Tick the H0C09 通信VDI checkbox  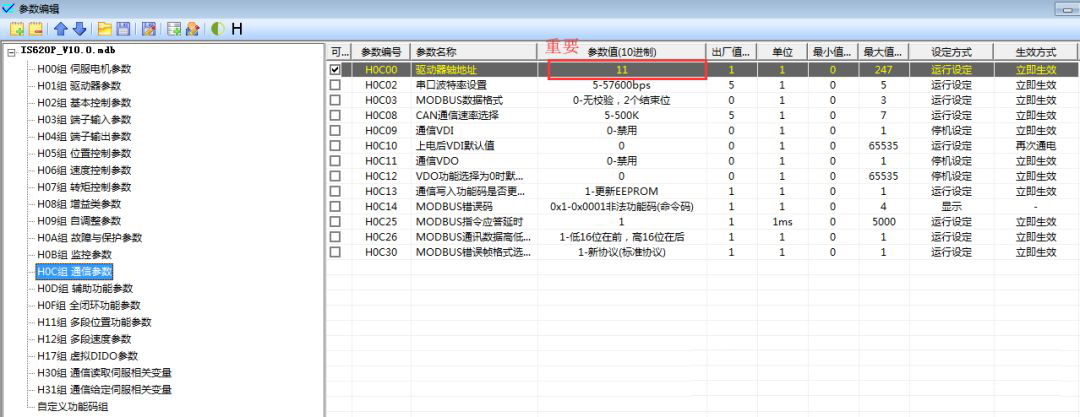tap(335, 130)
